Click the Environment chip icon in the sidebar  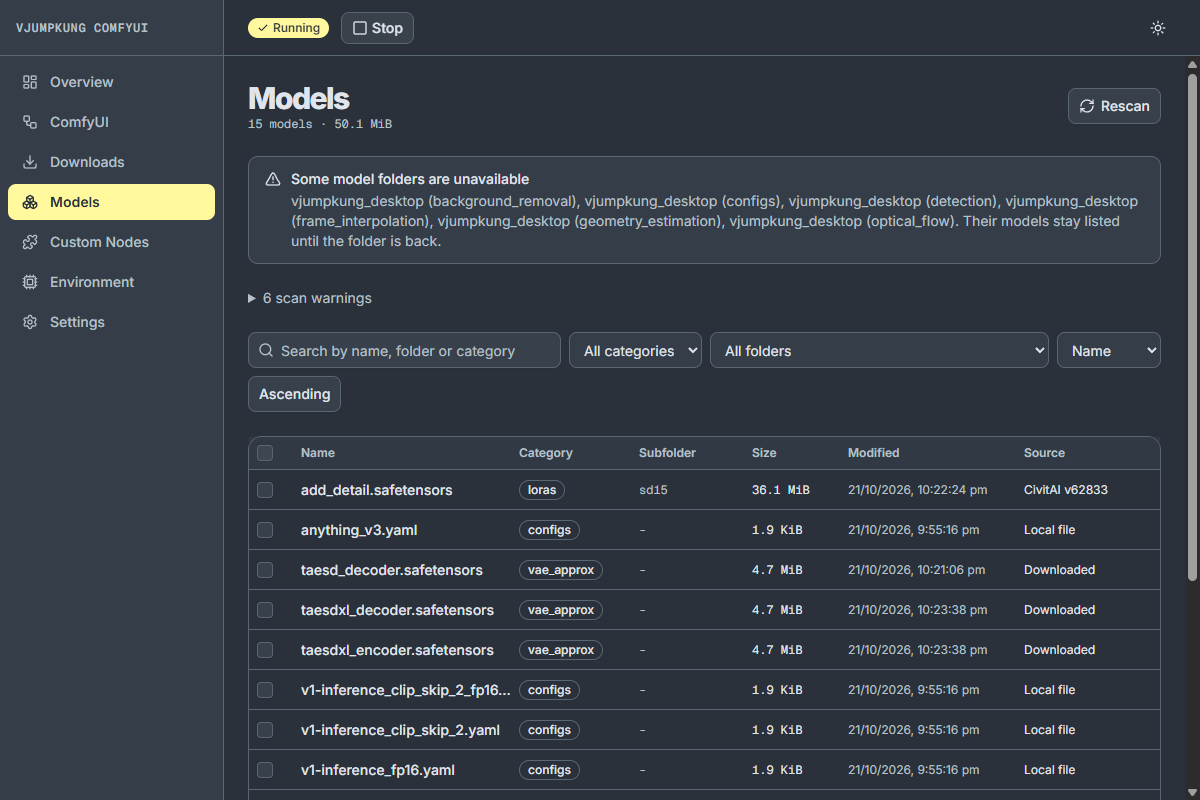point(30,282)
